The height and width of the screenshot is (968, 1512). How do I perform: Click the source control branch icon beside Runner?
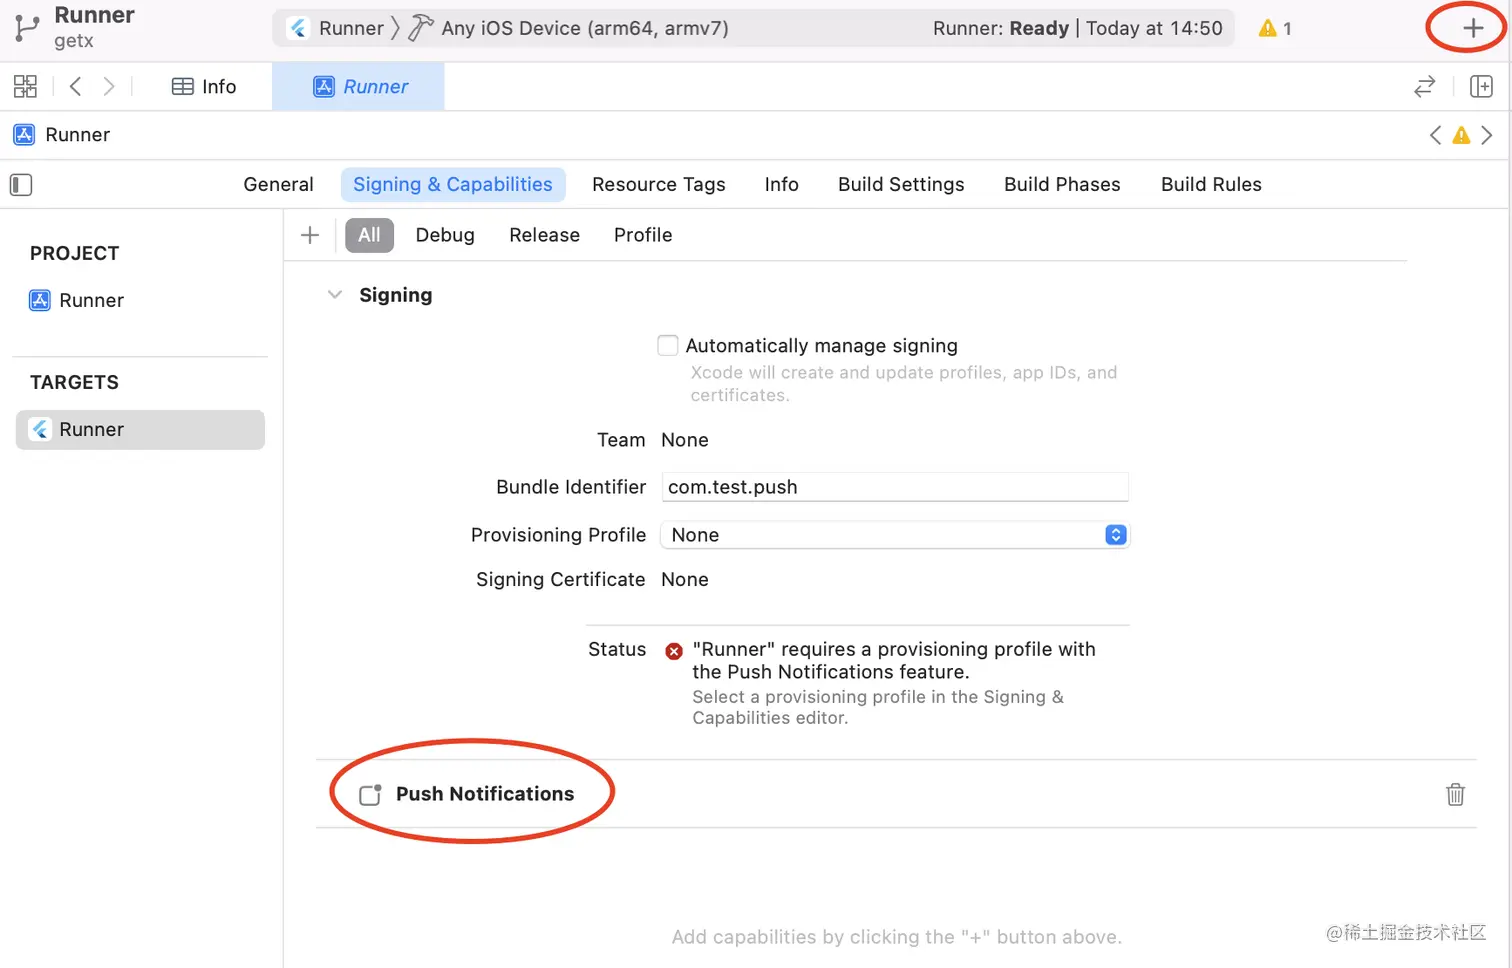click(26, 27)
